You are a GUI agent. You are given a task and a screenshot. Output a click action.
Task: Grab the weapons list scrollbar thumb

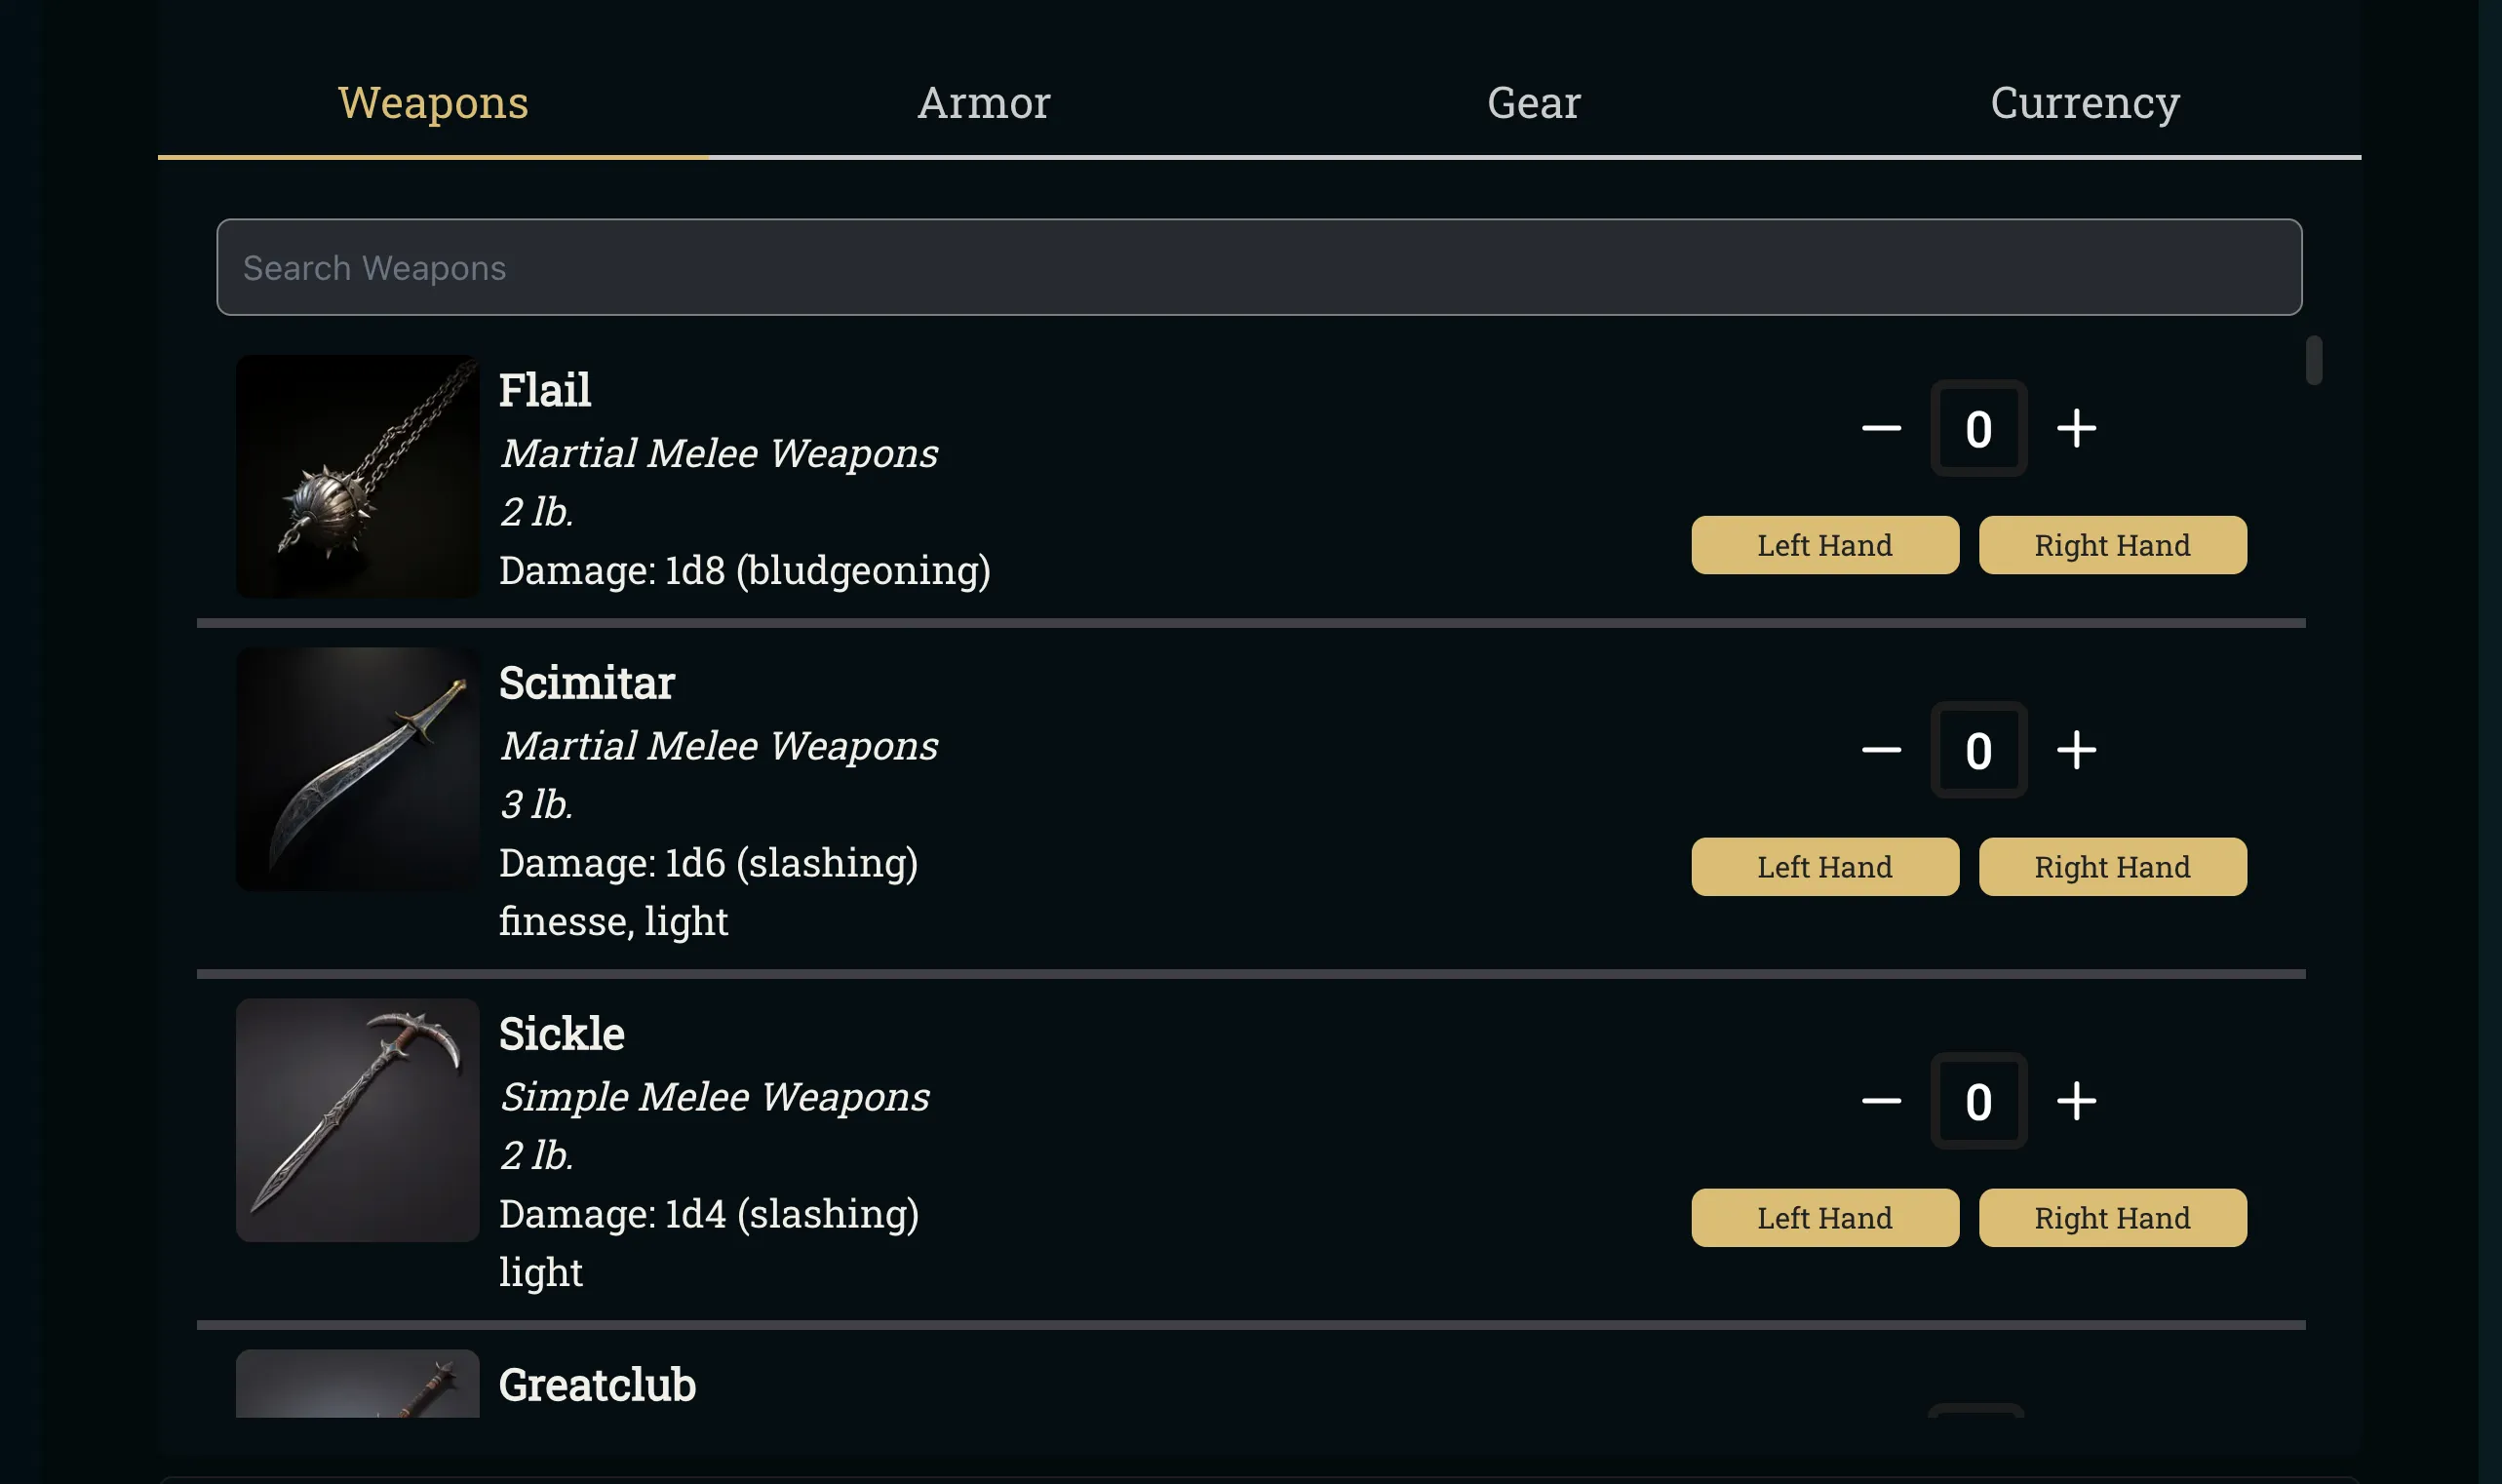tap(2313, 360)
